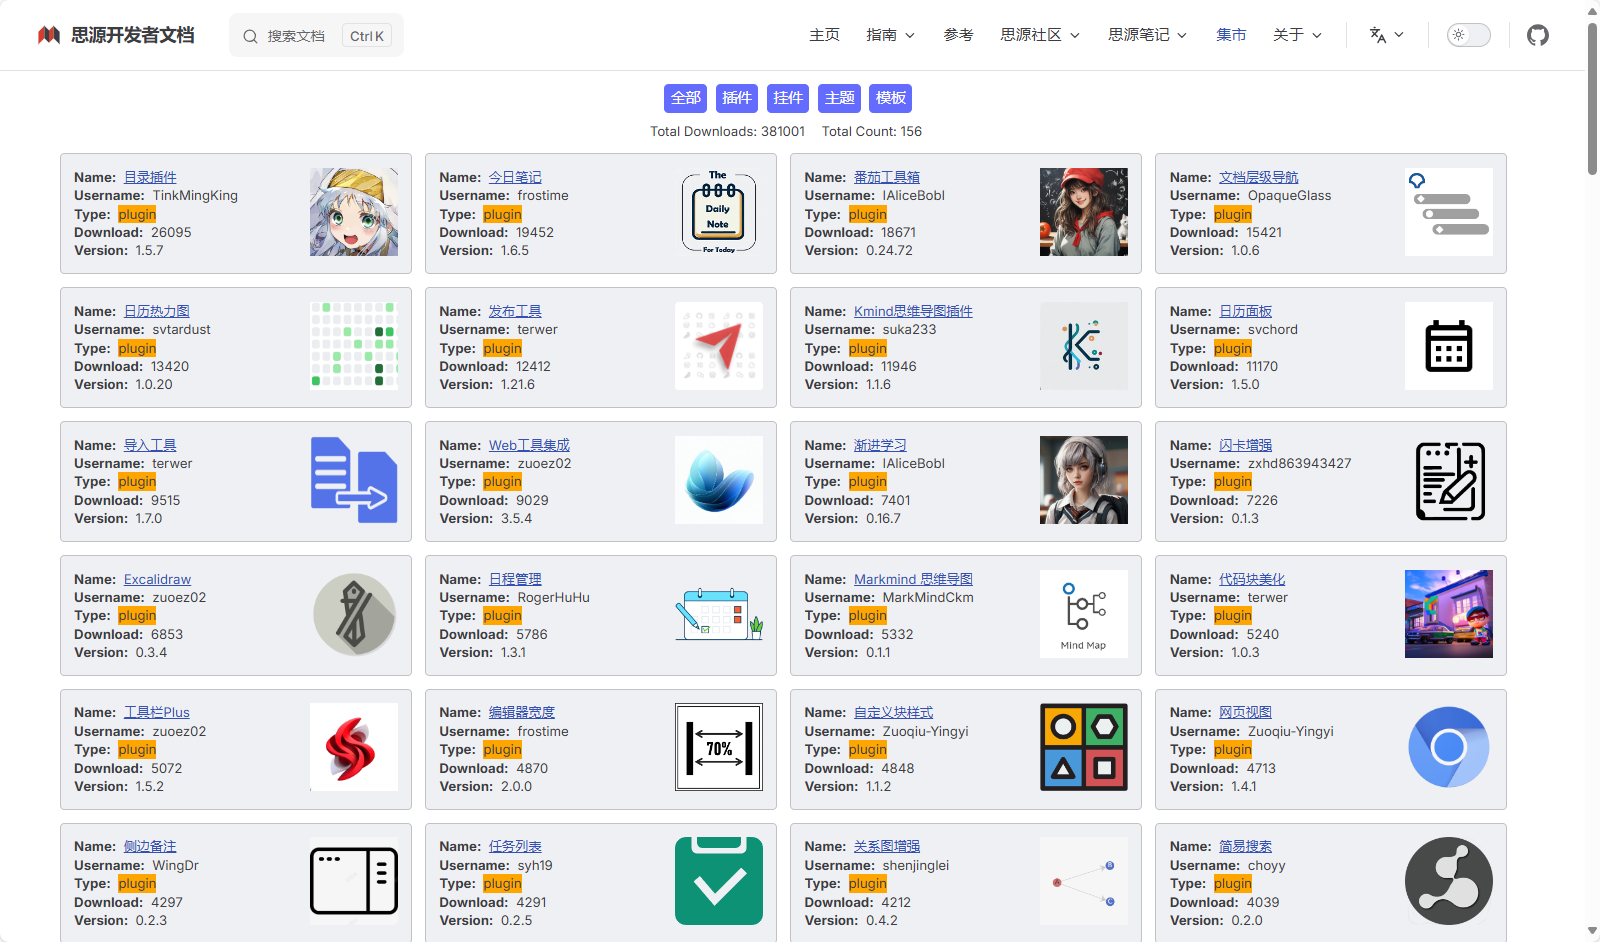
Task: Filter by 插件 tab
Action: coord(737,98)
